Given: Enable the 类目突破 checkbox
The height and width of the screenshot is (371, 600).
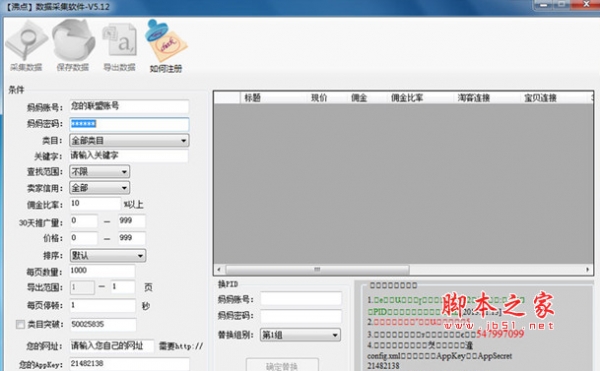Looking at the screenshot, I should (x=20, y=324).
